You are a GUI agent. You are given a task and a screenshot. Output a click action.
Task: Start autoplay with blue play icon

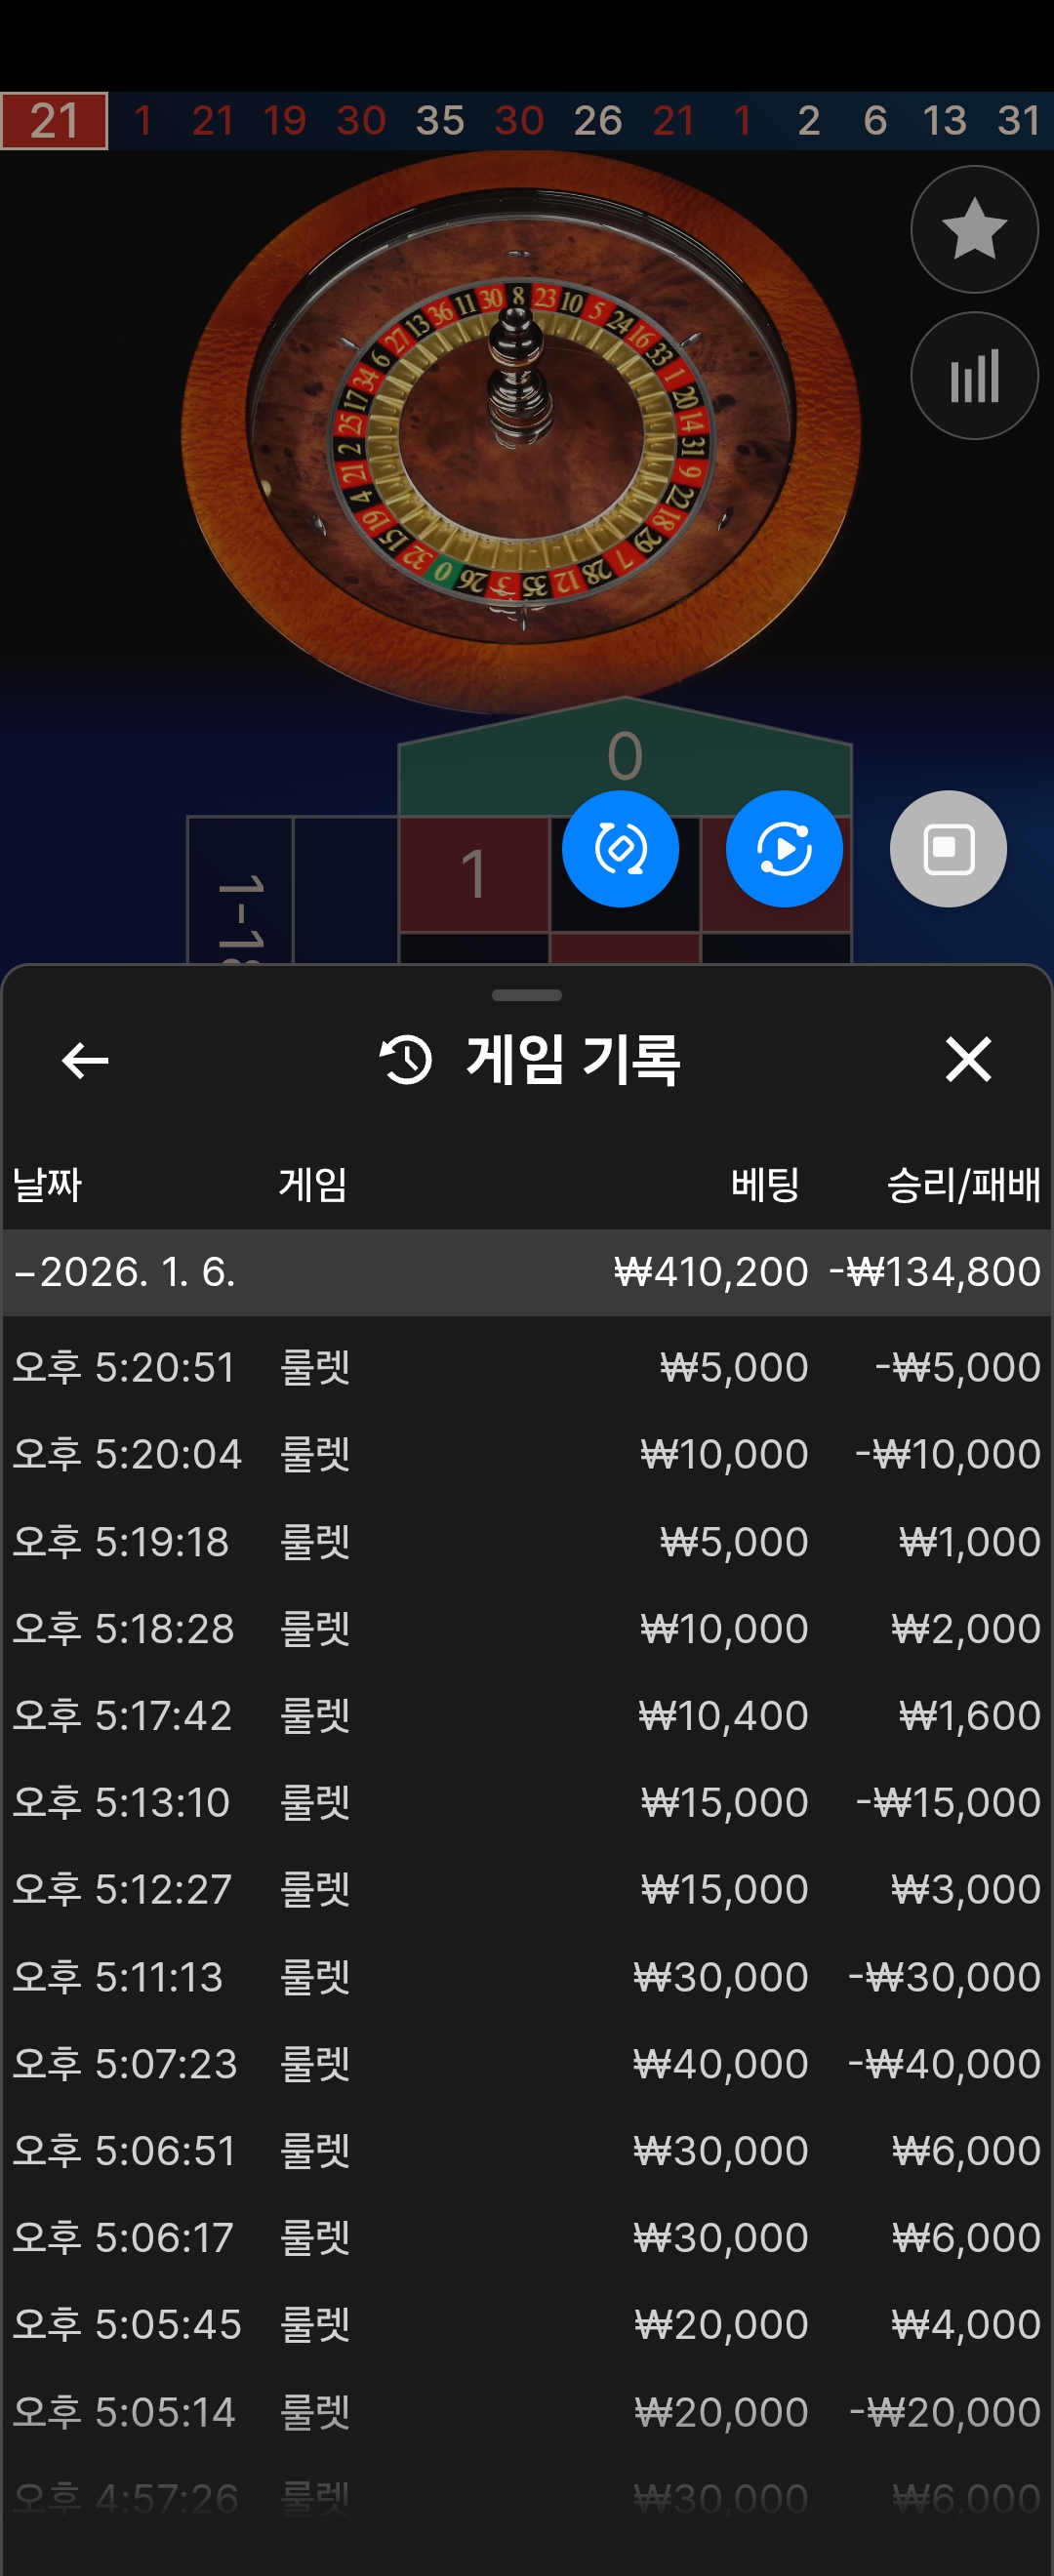pos(783,849)
